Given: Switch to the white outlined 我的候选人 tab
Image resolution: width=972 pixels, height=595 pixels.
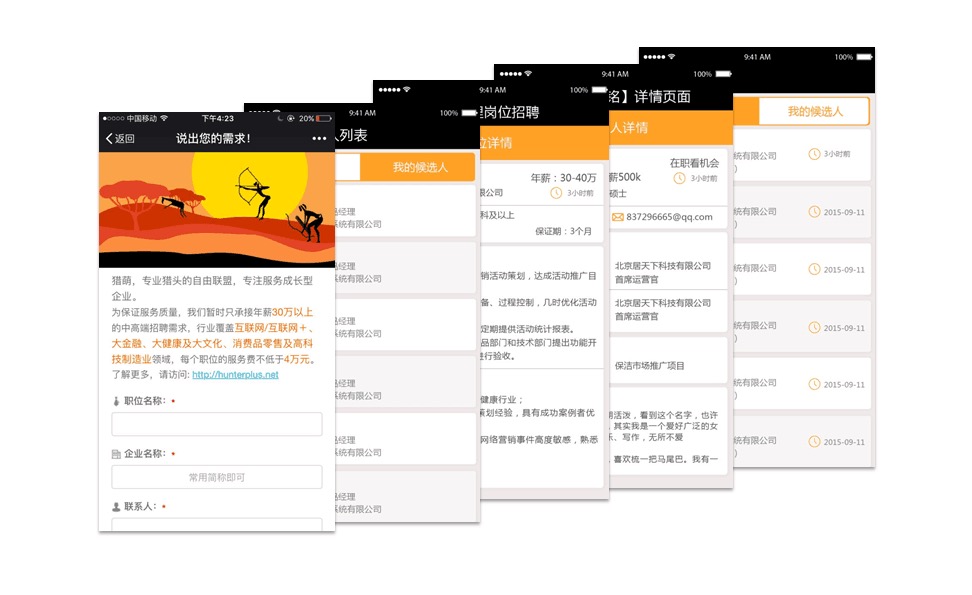Looking at the screenshot, I should pyautogui.click(x=814, y=112).
